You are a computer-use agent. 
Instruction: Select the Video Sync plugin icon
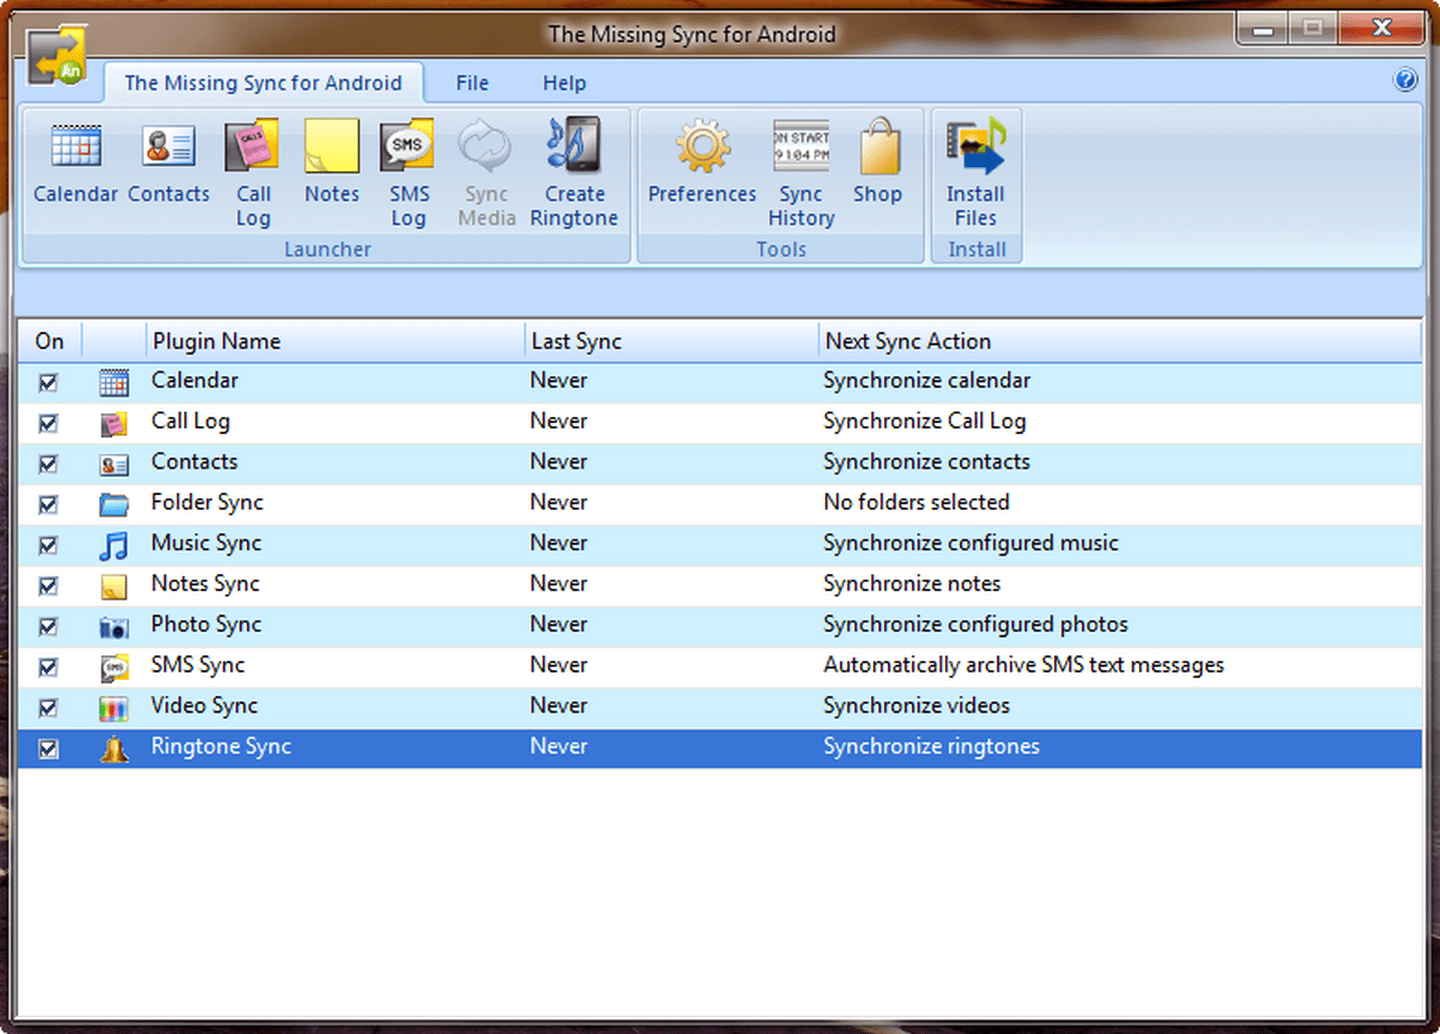(114, 708)
